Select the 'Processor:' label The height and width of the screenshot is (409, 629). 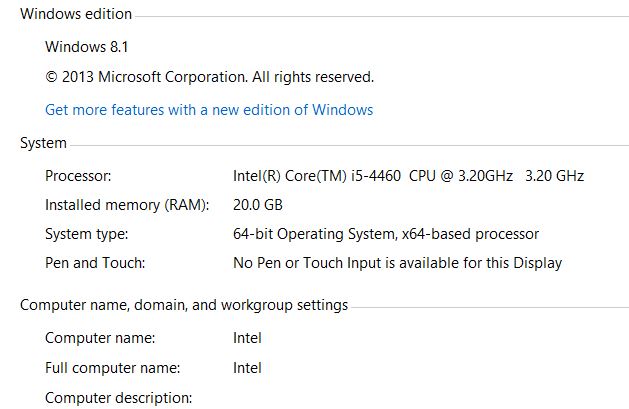(78, 176)
